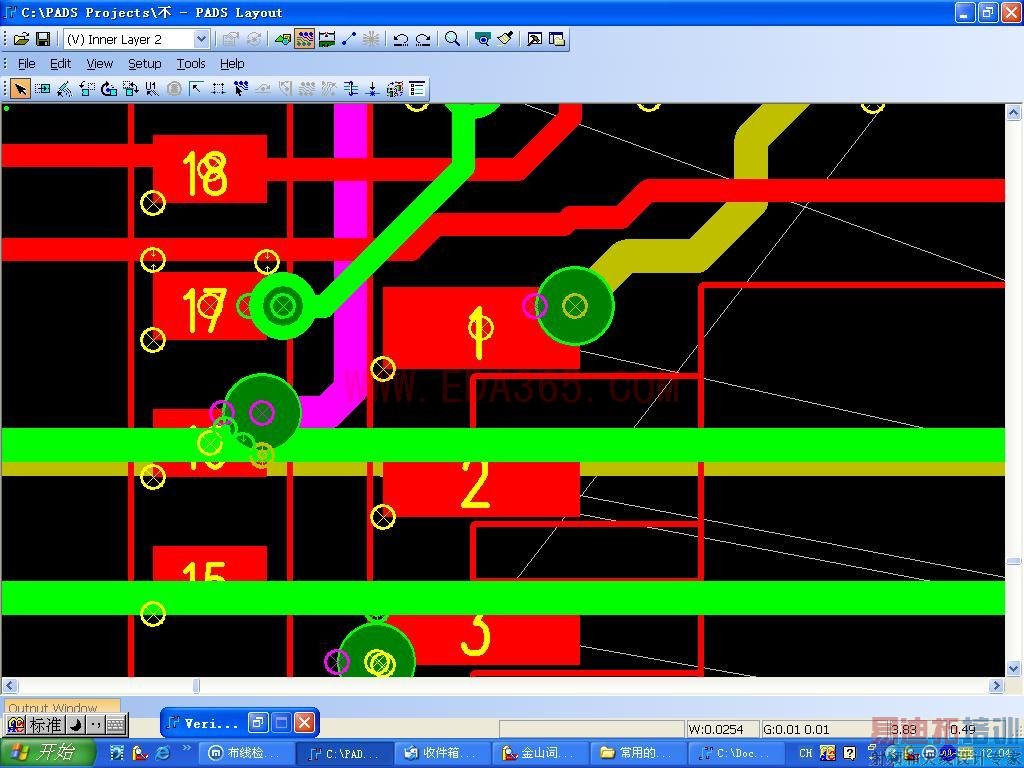1024x768 pixels.
Task: Click the Internet Explorer quick launch icon
Action: coord(163,753)
